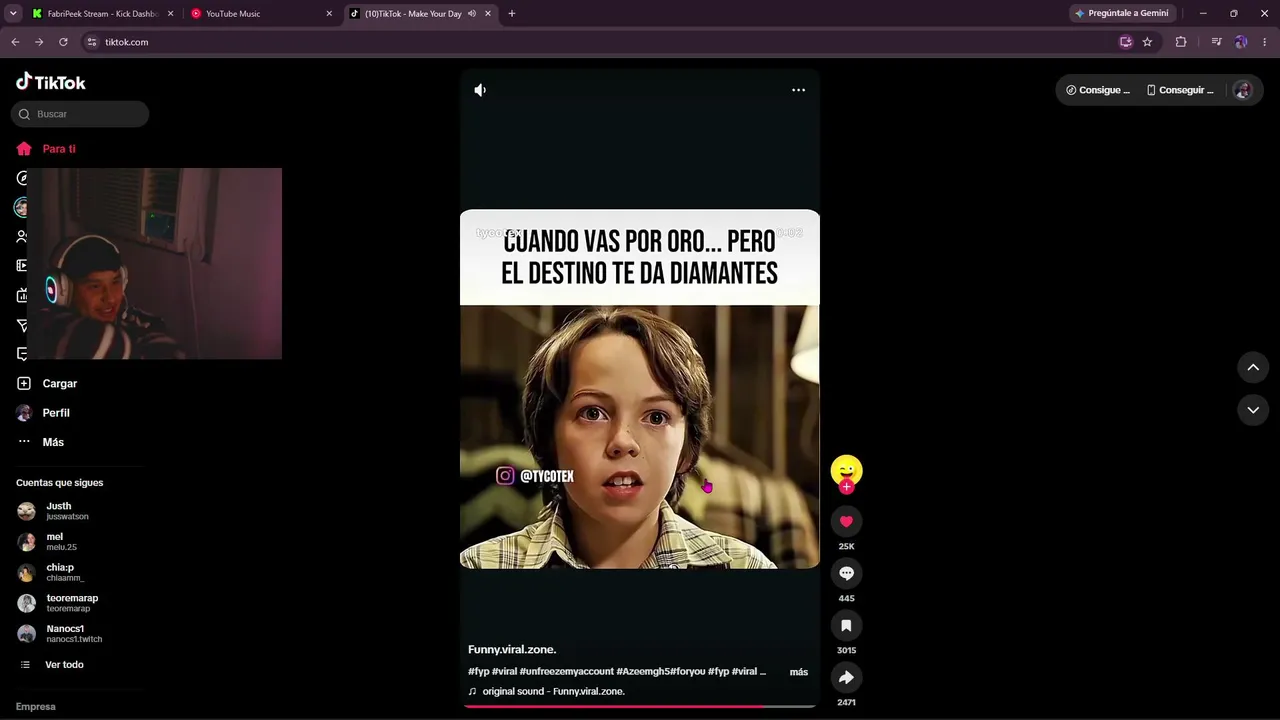Screen dimensions: 1280x720
Task: Open the Chrome profile avatar
Action: 1241,42
